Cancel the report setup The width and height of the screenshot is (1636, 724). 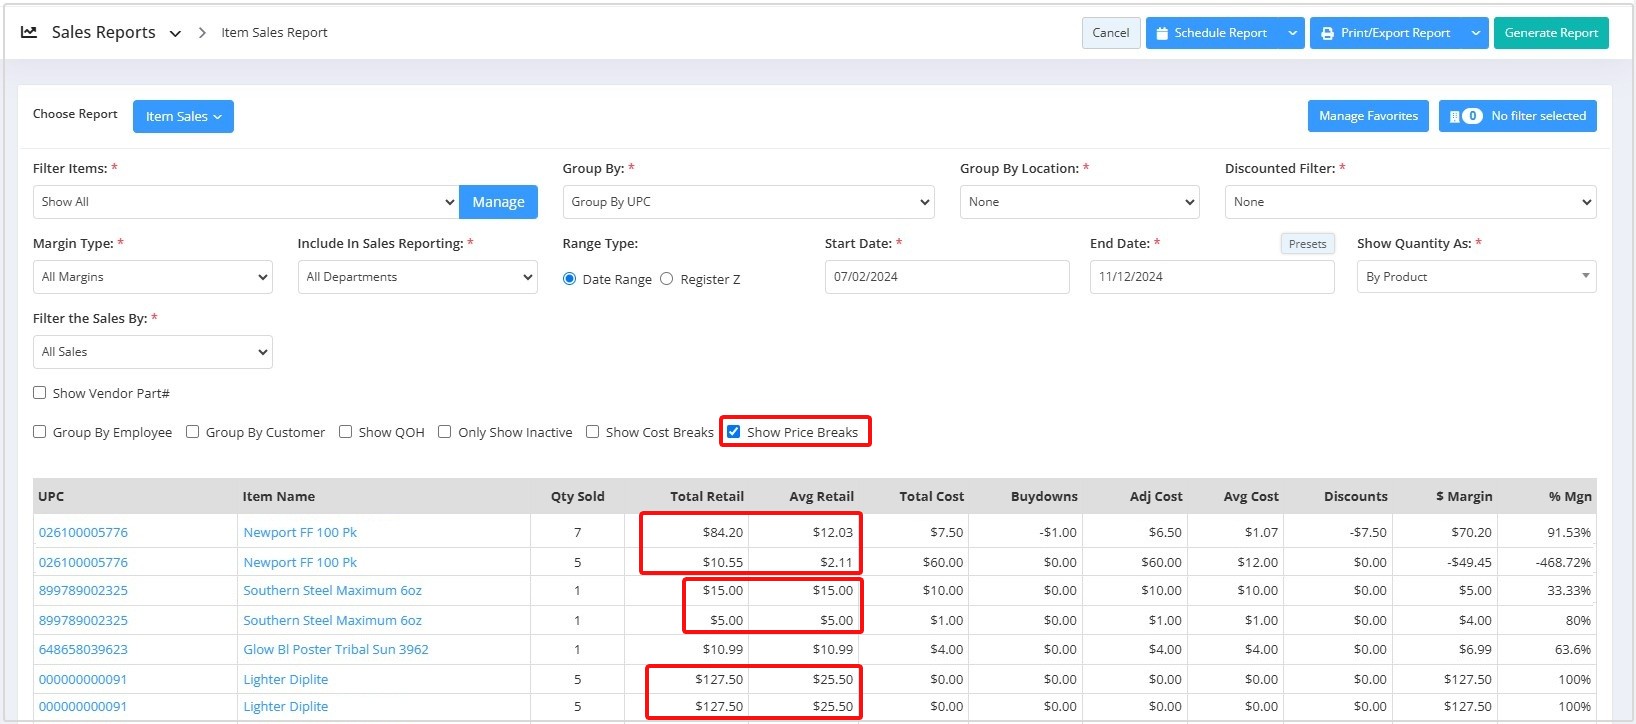click(x=1110, y=33)
